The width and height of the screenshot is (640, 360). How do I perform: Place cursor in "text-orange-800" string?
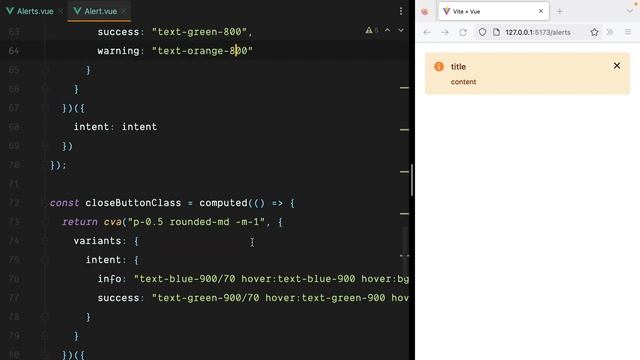point(202,51)
